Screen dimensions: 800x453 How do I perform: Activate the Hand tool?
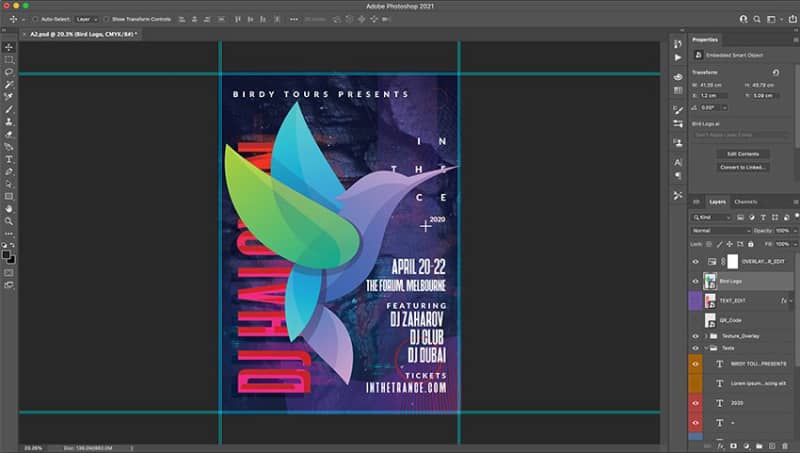pyautogui.click(x=9, y=209)
